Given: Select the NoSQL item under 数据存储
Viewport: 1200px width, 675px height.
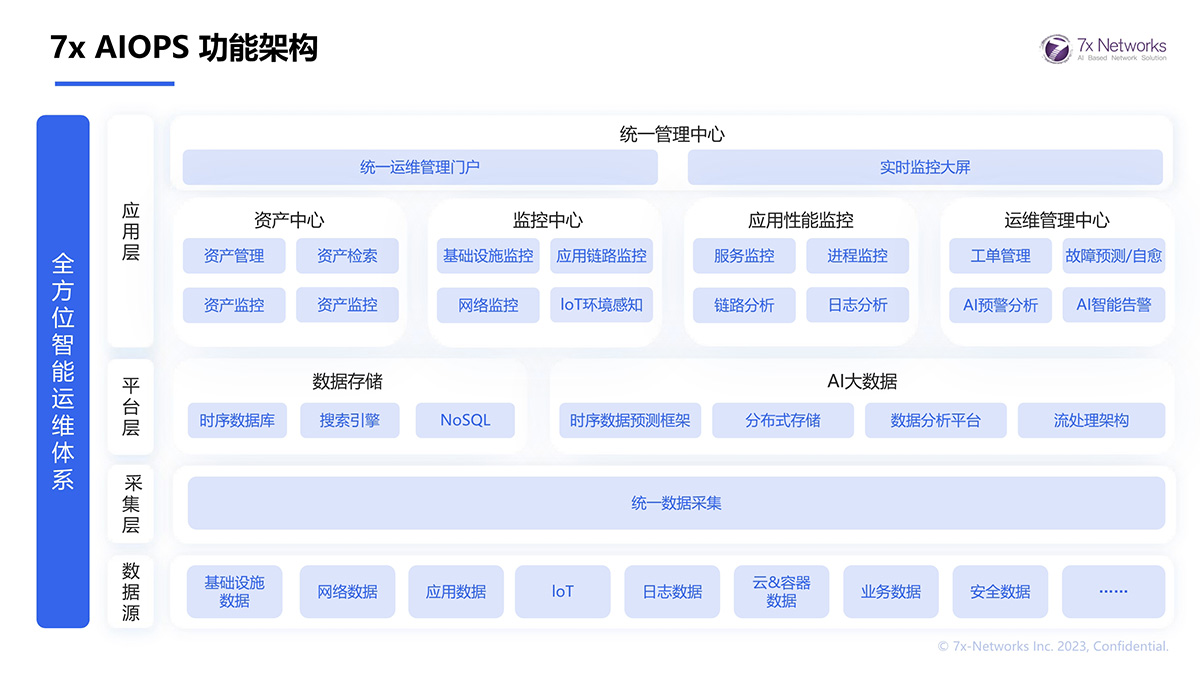Looking at the screenshot, I should (x=465, y=420).
